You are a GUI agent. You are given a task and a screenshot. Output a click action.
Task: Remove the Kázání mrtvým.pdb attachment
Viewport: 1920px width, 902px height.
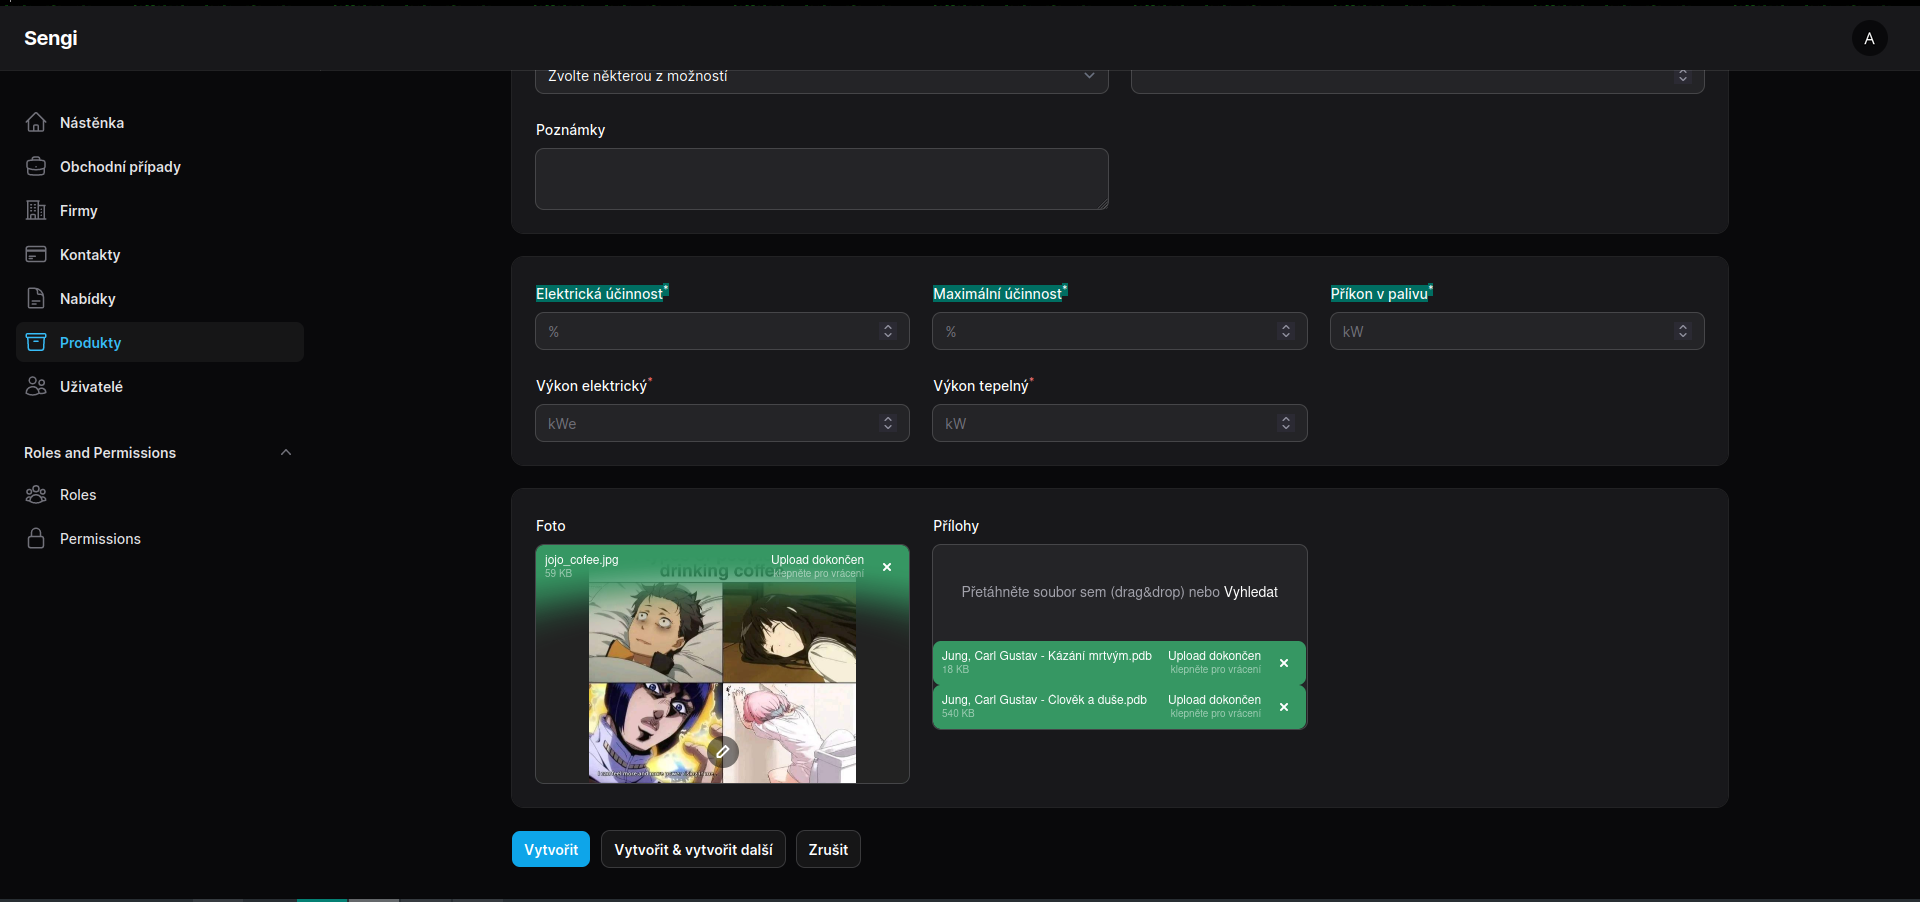click(1284, 663)
